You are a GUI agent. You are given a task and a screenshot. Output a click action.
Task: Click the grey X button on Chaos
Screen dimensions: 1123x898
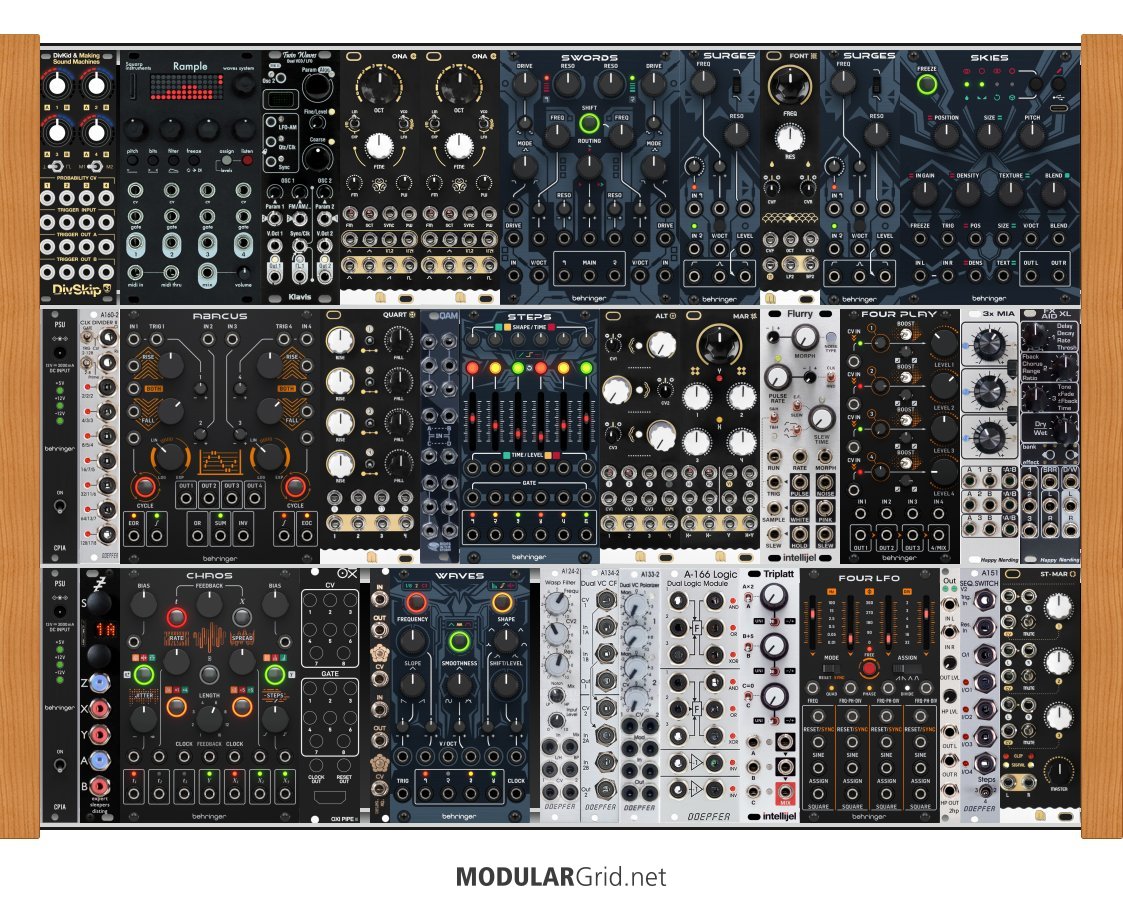pyautogui.click(x=242, y=617)
